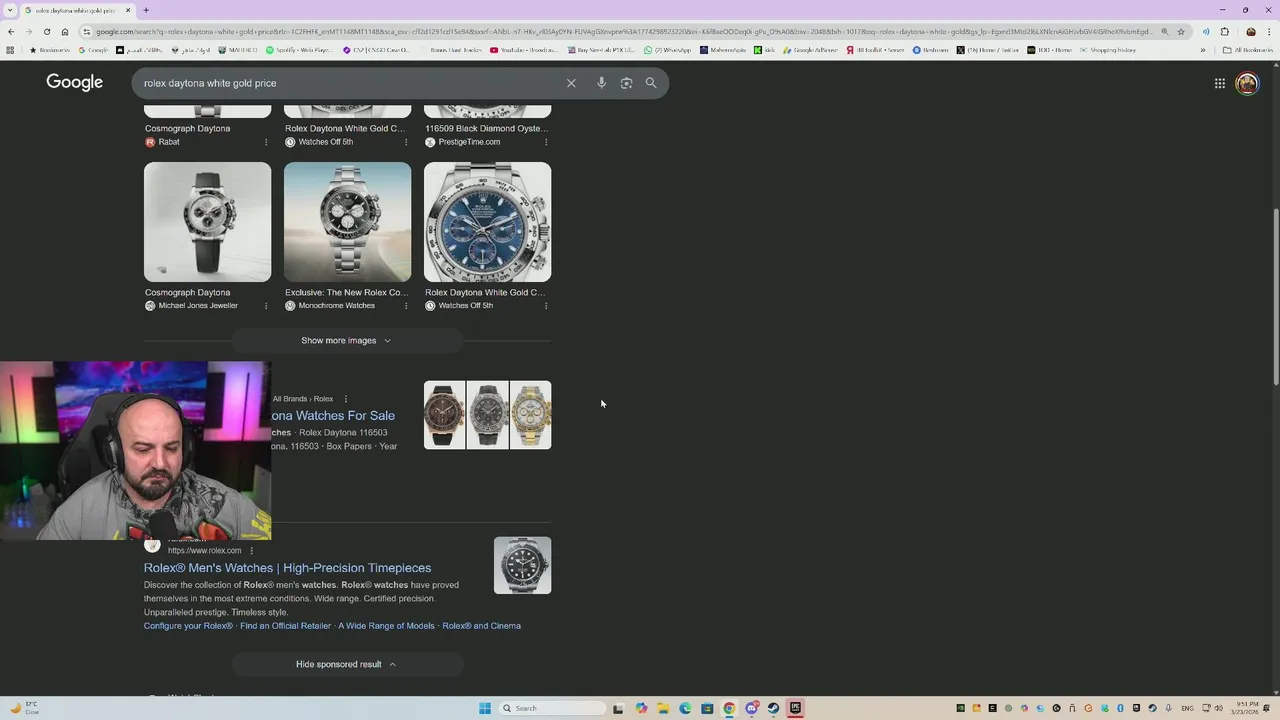This screenshot has width=1280, height=720.
Task: Open the Google AdSense bookmark
Action: pos(811,50)
